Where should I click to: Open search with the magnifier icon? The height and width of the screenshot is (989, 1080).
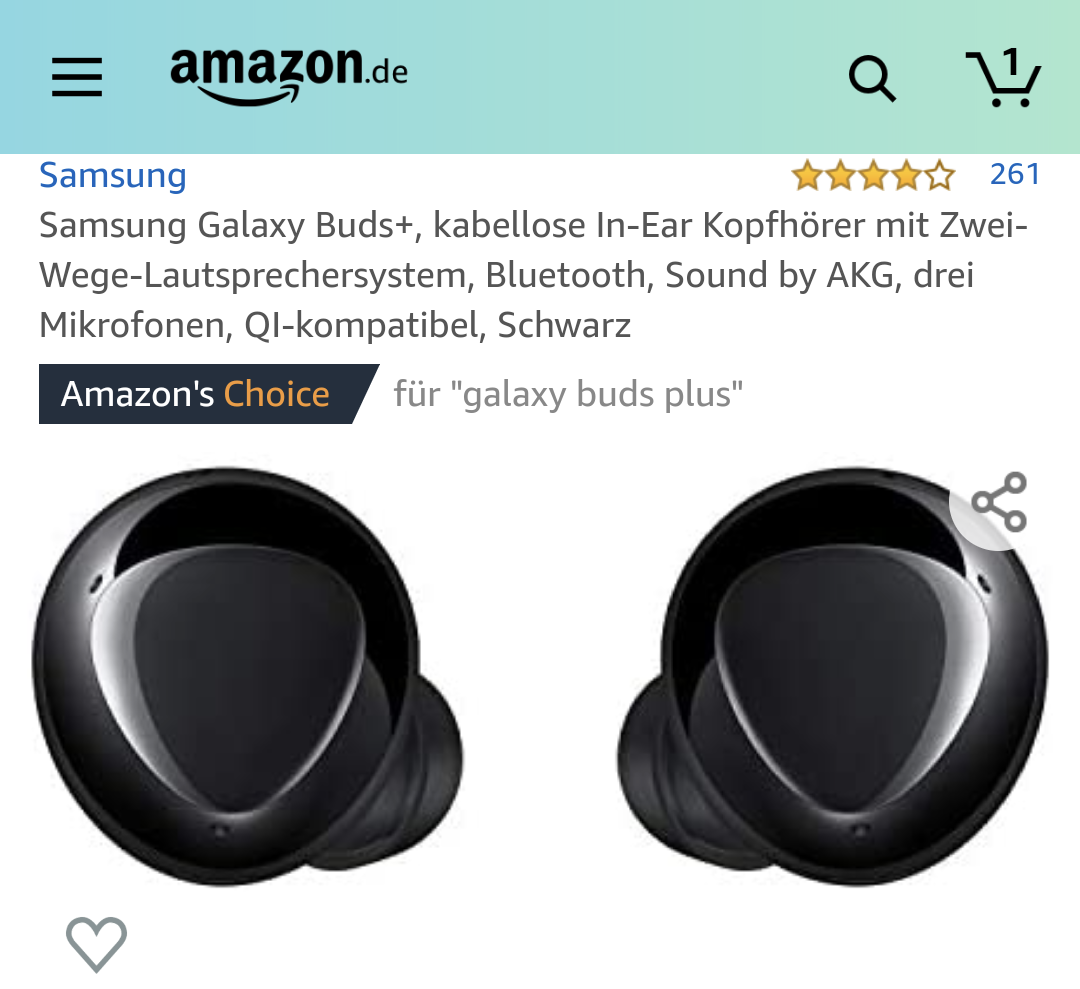(872, 79)
